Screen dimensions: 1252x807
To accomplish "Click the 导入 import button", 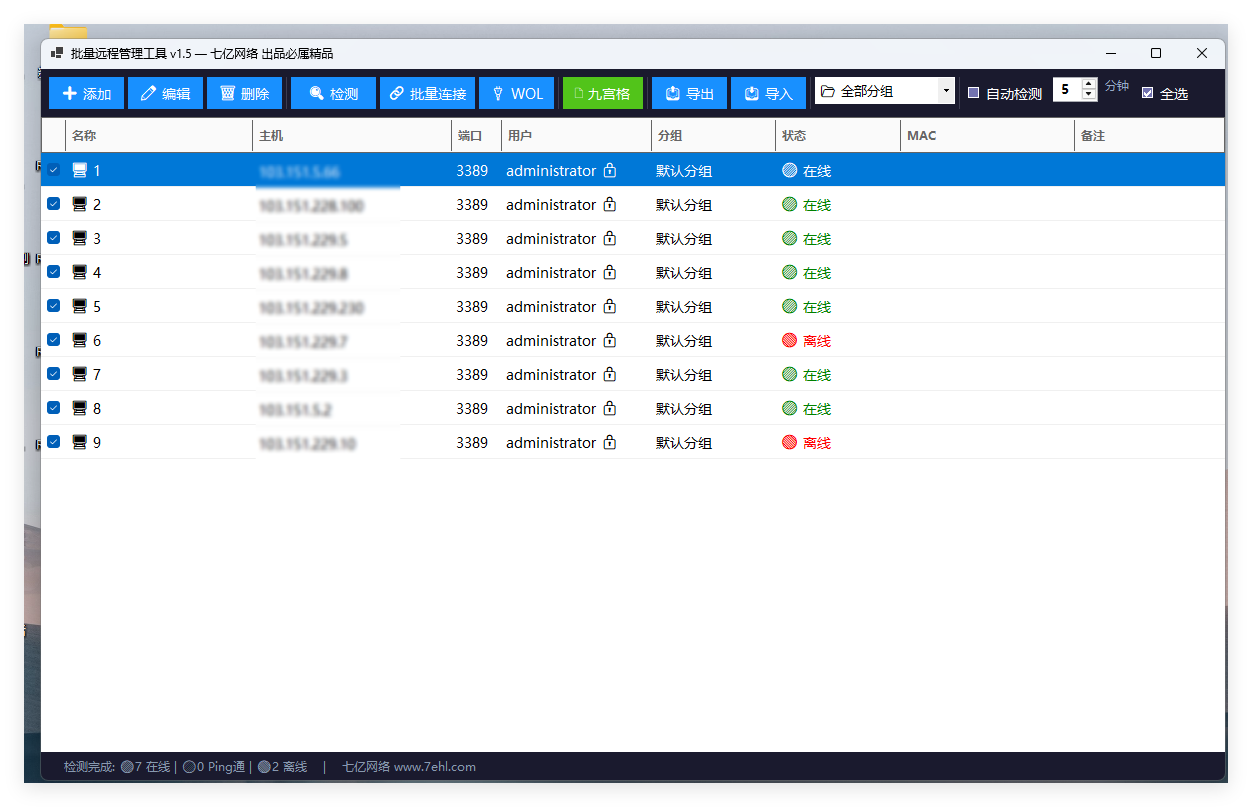I will pos(768,93).
